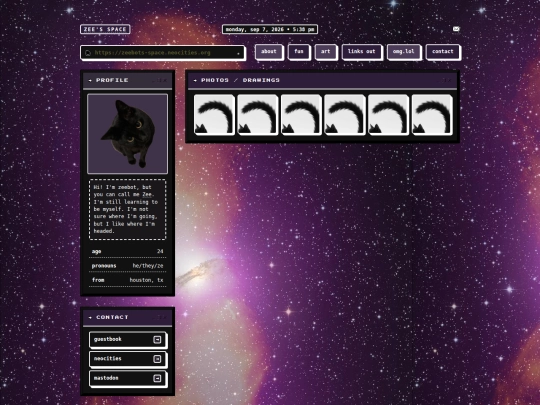Click the guestbook arrow icon
The height and width of the screenshot is (405, 540).
click(x=157, y=340)
